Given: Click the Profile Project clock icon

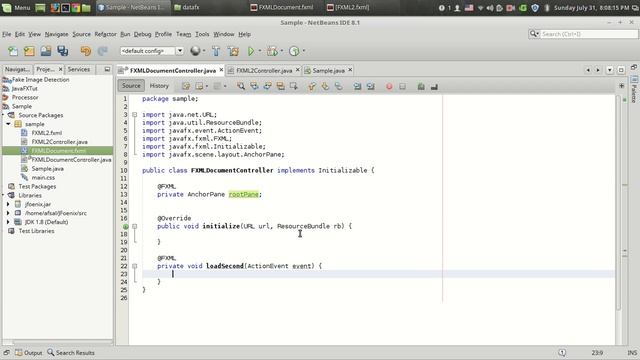Looking at the screenshot, I should (x=294, y=51).
